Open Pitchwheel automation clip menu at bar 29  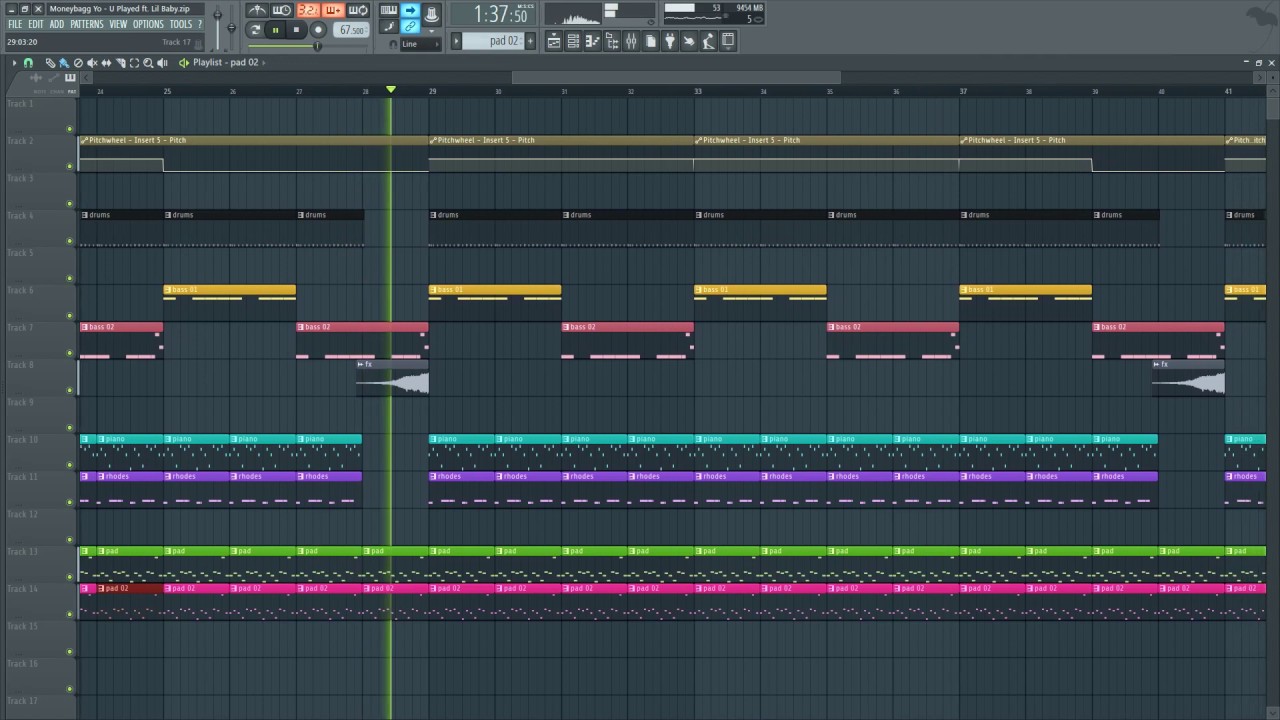[x=433, y=140]
